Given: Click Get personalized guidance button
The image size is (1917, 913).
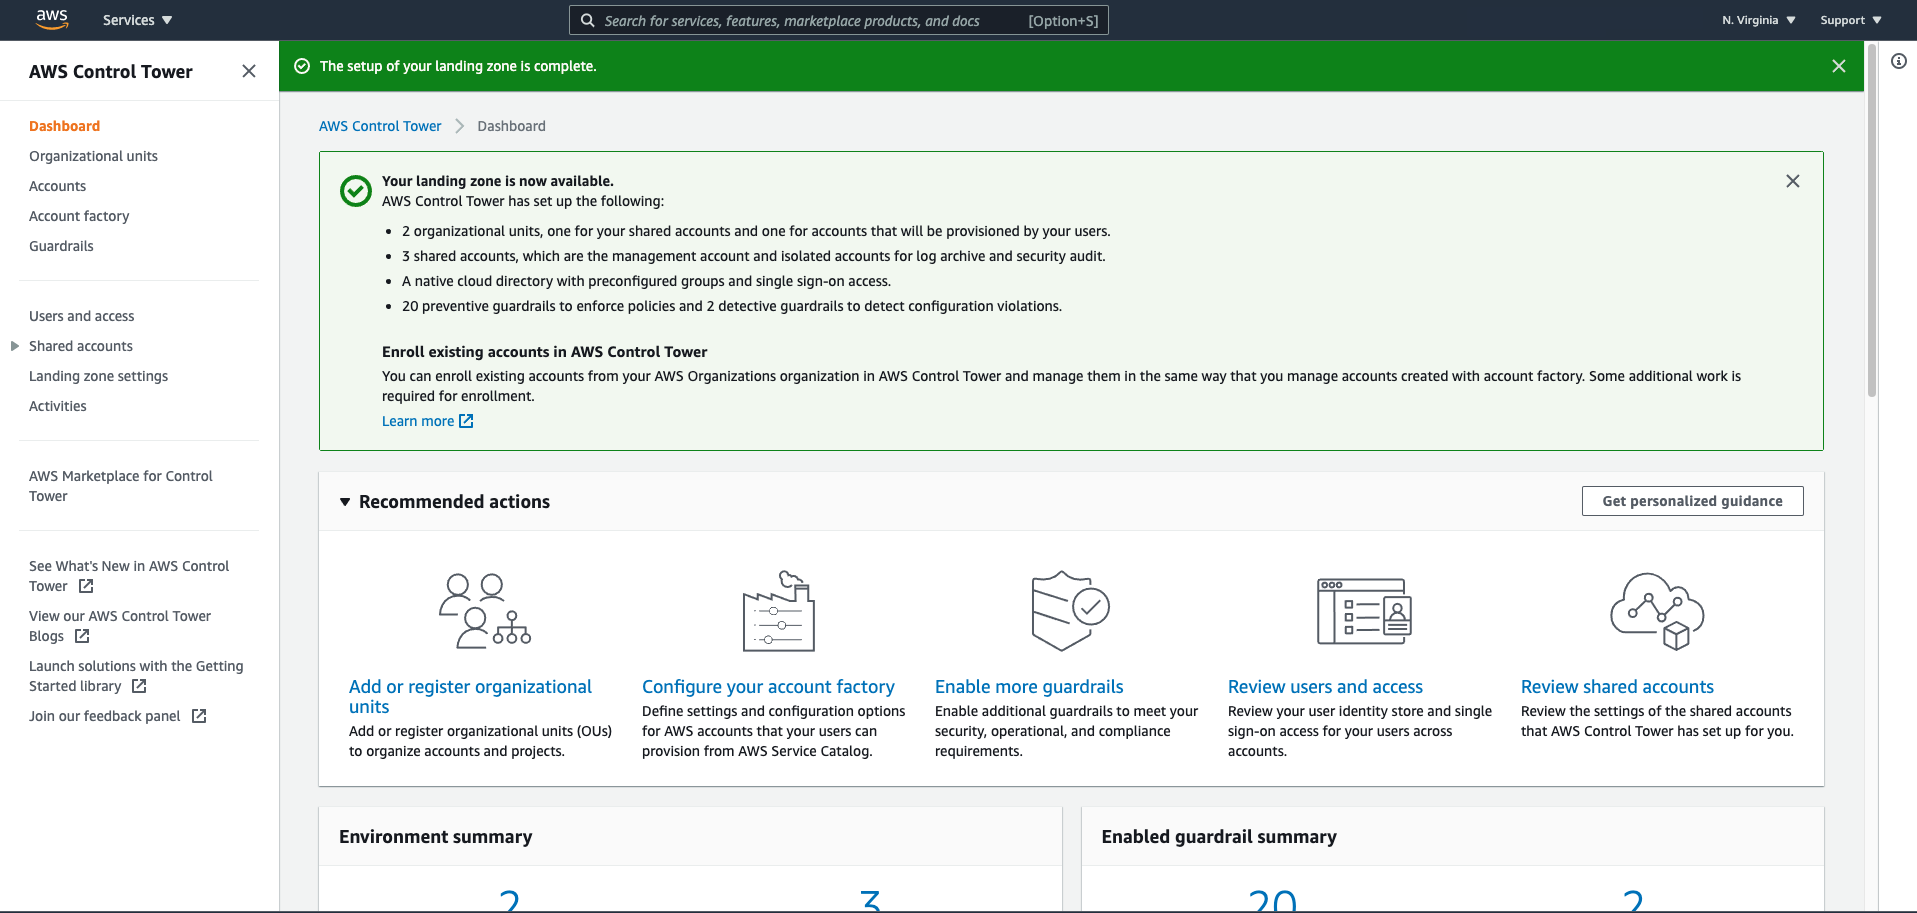Looking at the screenshot, I should pos(1692,501).
